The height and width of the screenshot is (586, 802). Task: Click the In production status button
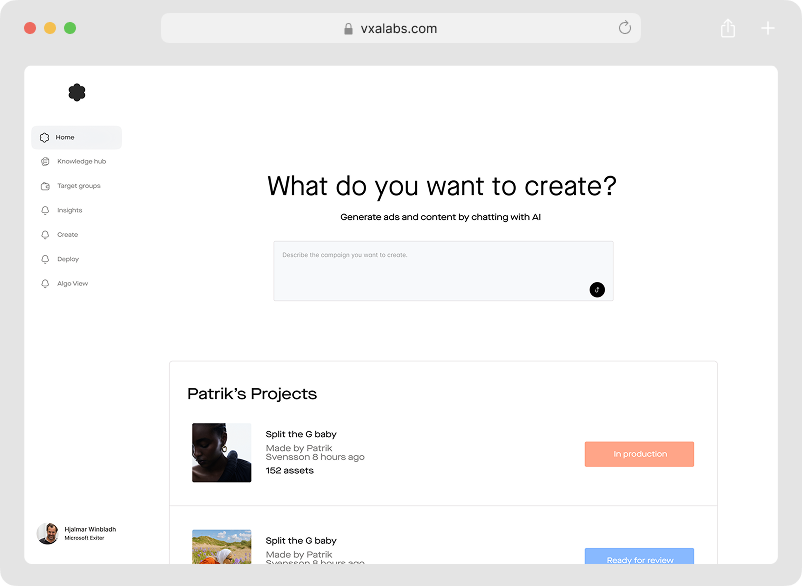click(x=639, y=454)
